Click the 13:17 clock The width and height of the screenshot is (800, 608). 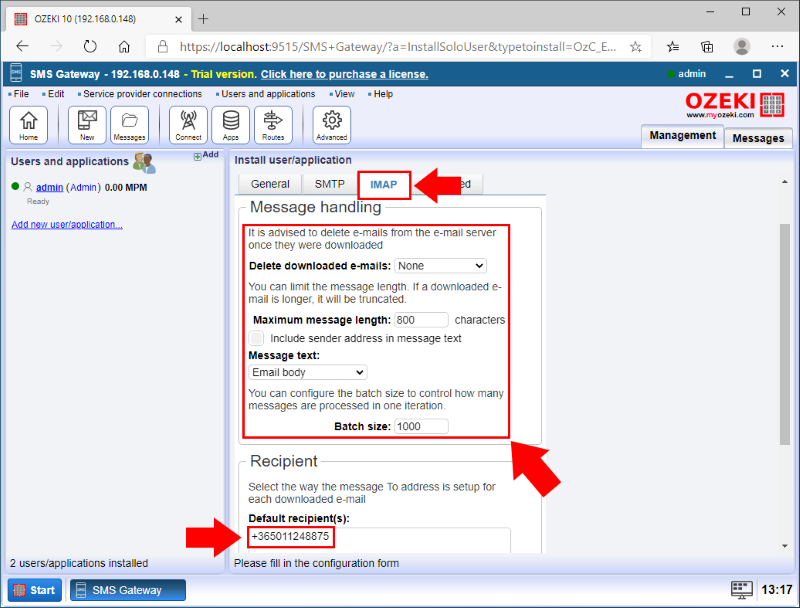[x=777, y=590]
